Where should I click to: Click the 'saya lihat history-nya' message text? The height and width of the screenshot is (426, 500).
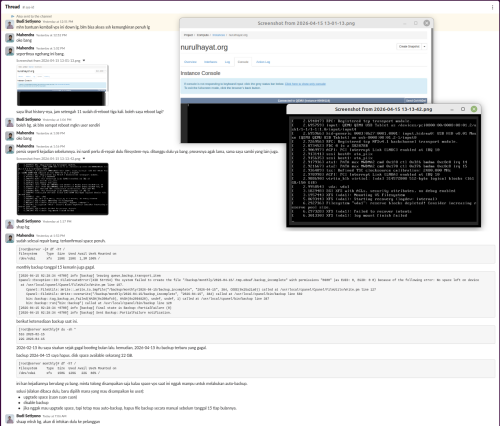point(90,112)
